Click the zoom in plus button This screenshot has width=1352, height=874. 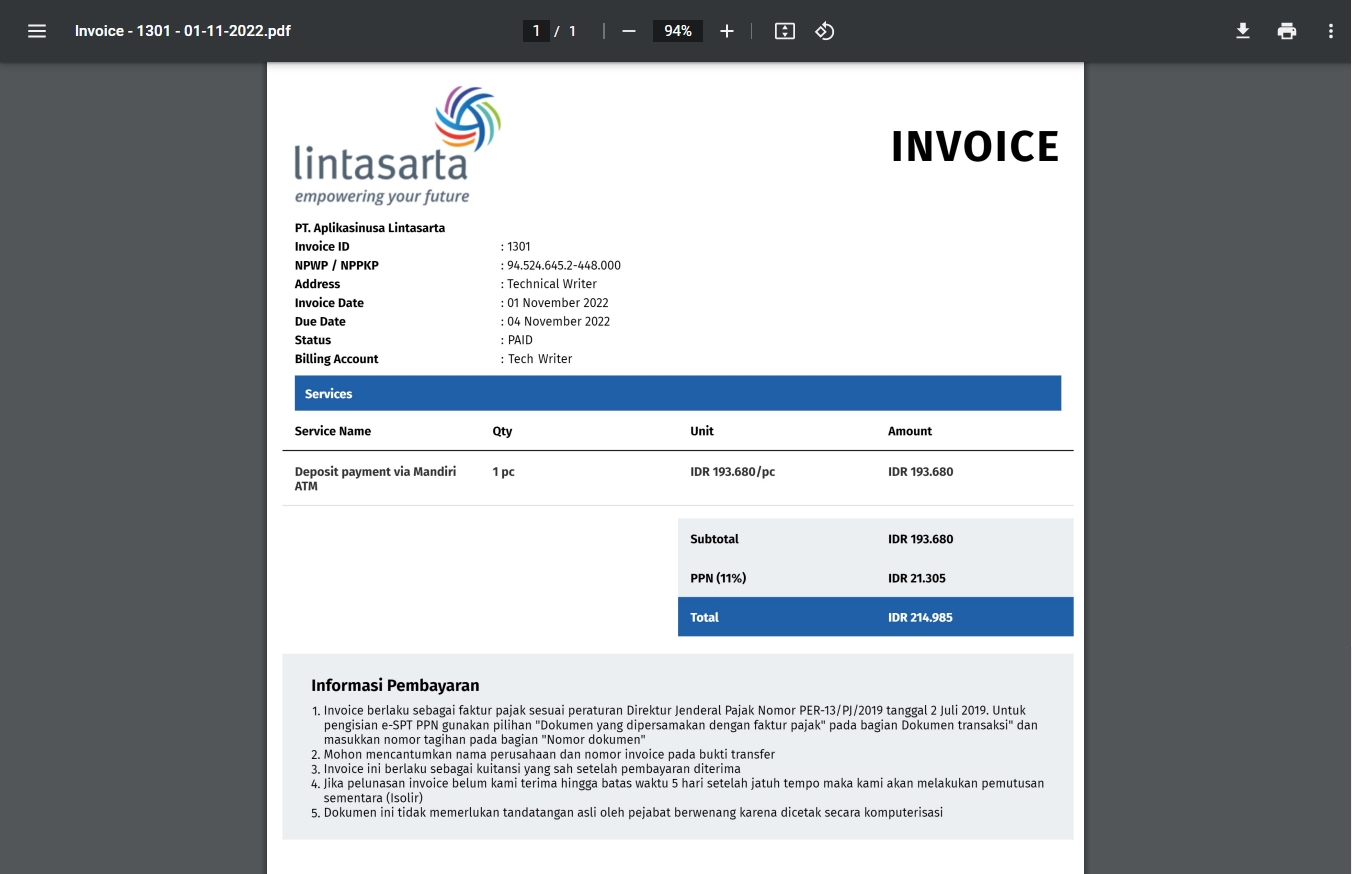point(727,31)
